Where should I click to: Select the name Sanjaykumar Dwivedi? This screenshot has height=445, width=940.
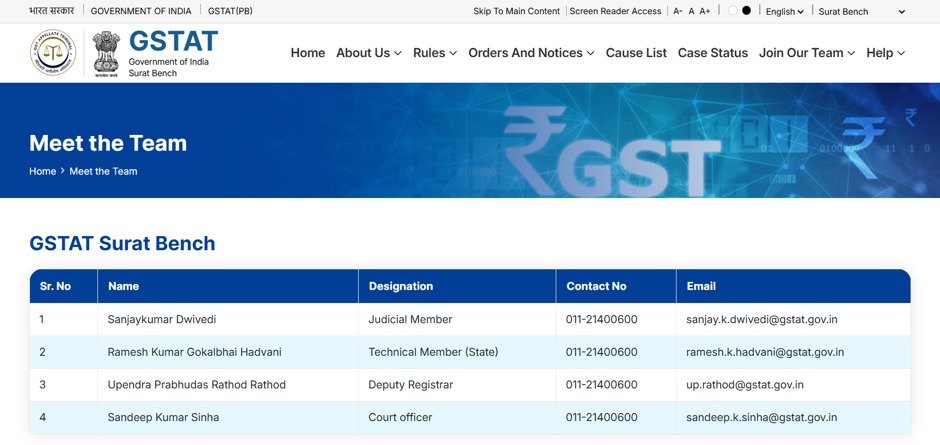click(x=162, y=320)
